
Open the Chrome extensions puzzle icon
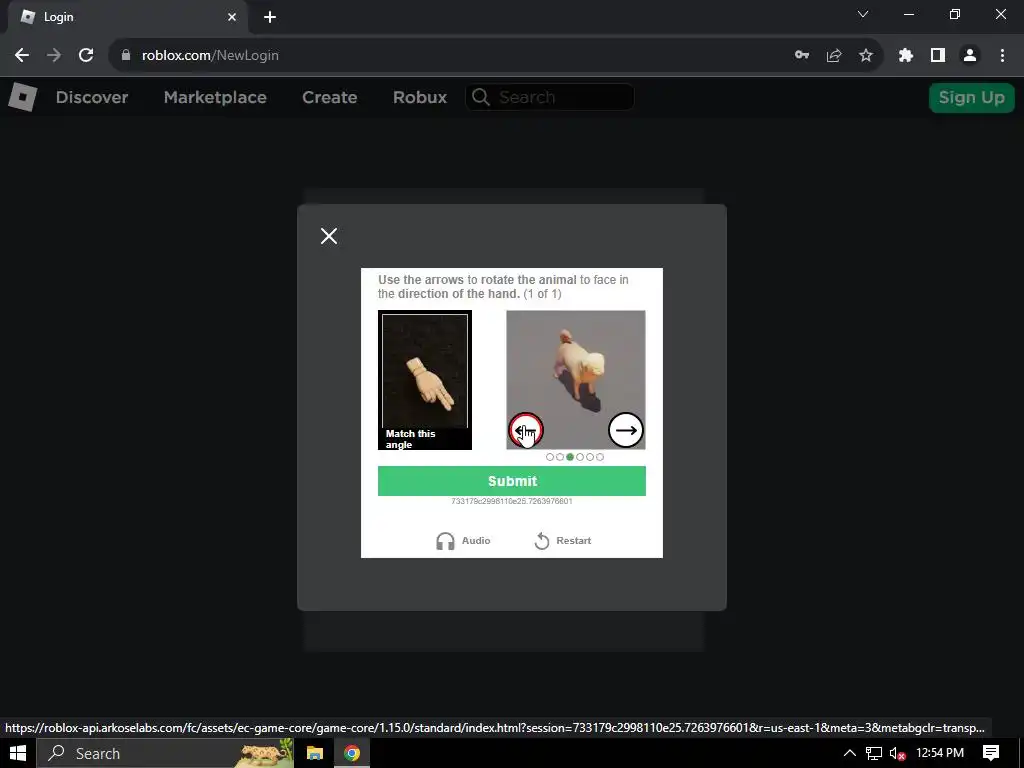click(906, 56)
